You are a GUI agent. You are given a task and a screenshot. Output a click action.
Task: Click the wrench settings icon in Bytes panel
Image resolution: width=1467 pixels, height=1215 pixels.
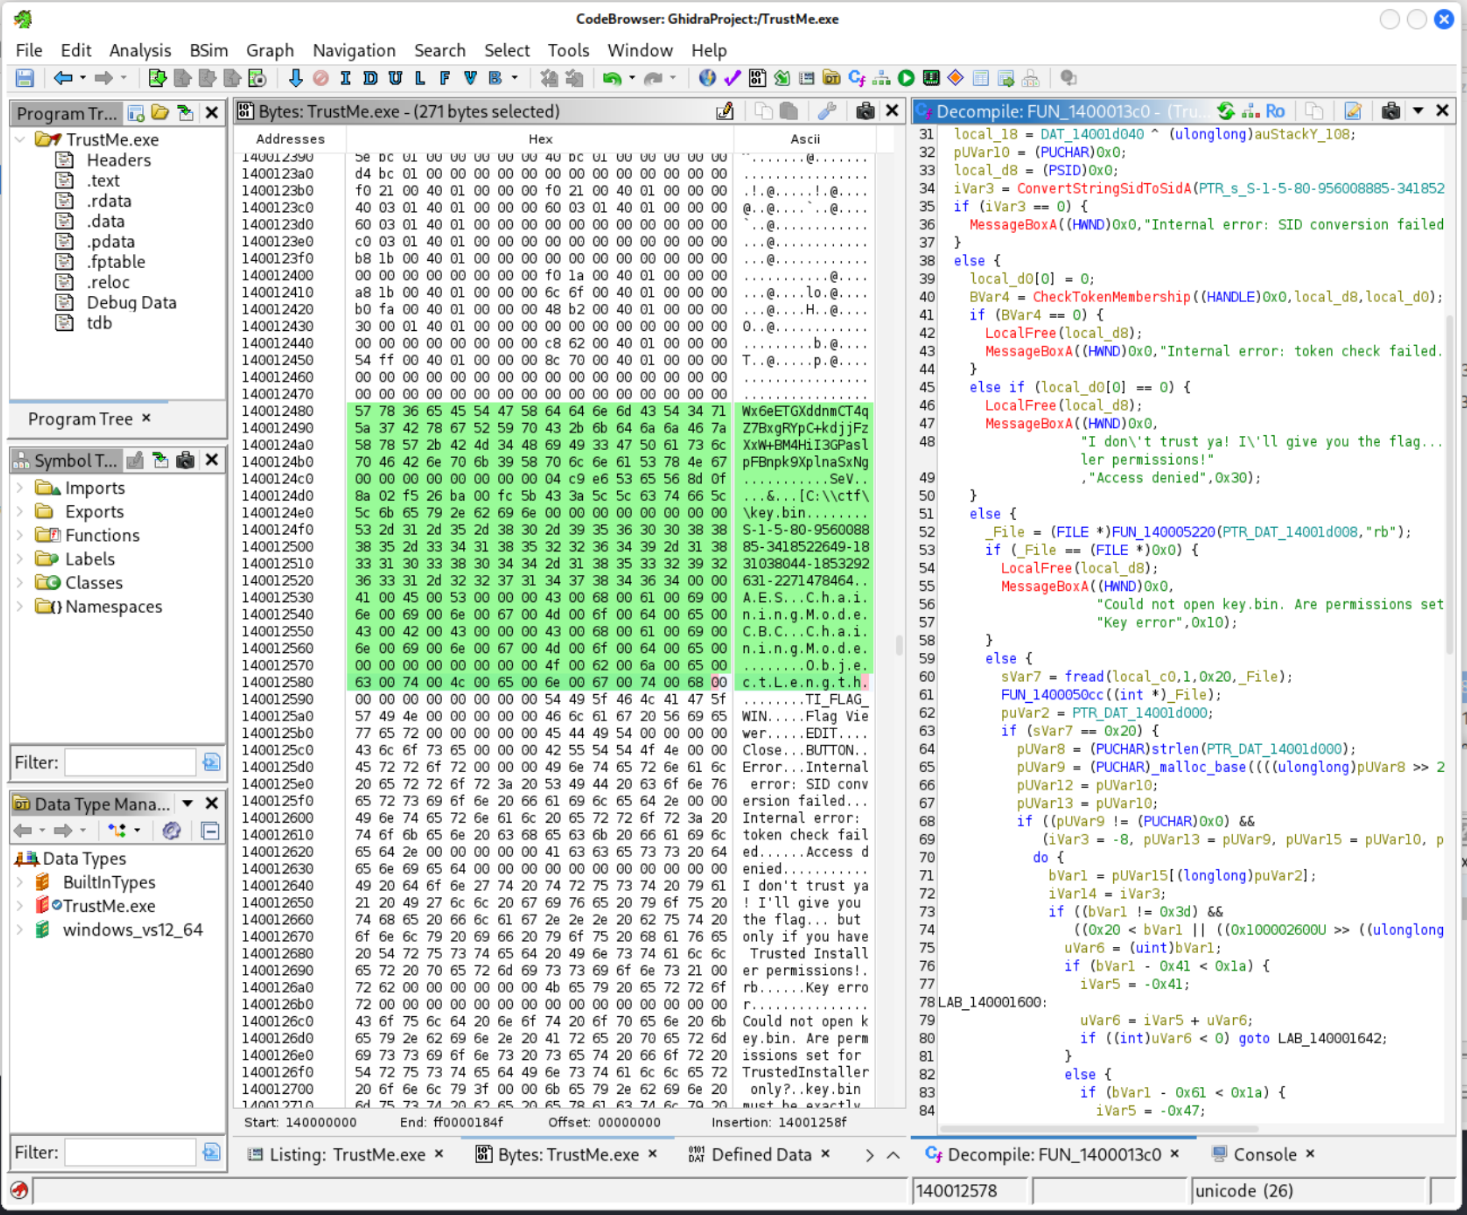[827, 111]
